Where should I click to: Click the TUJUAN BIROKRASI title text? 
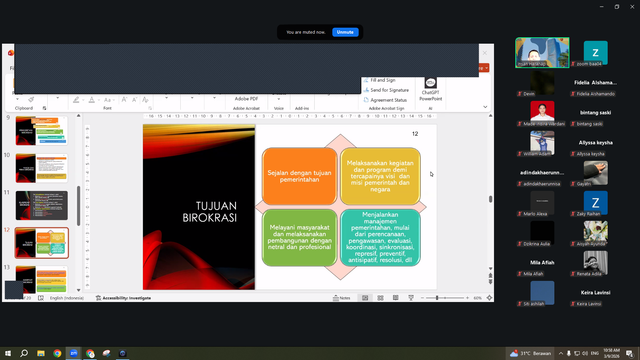[210, 211]
